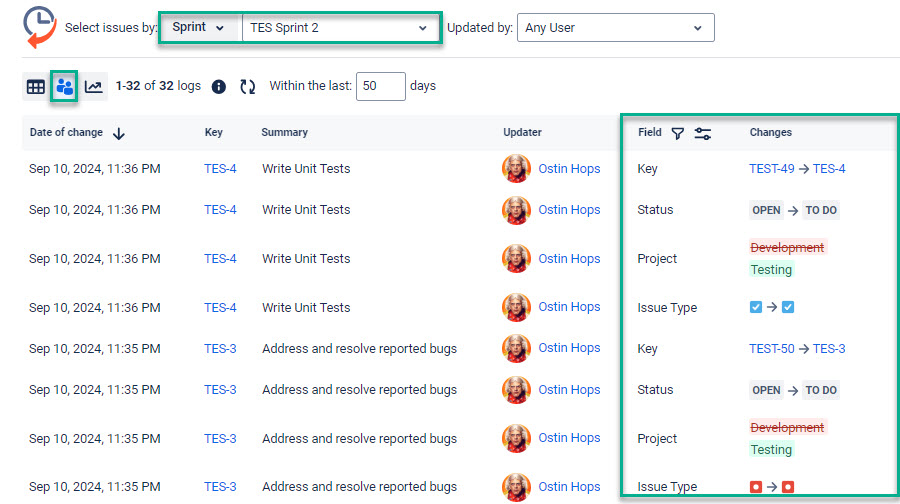
Task: Open the TES Sprint 2 dropdown
Action: click(338, 28)
